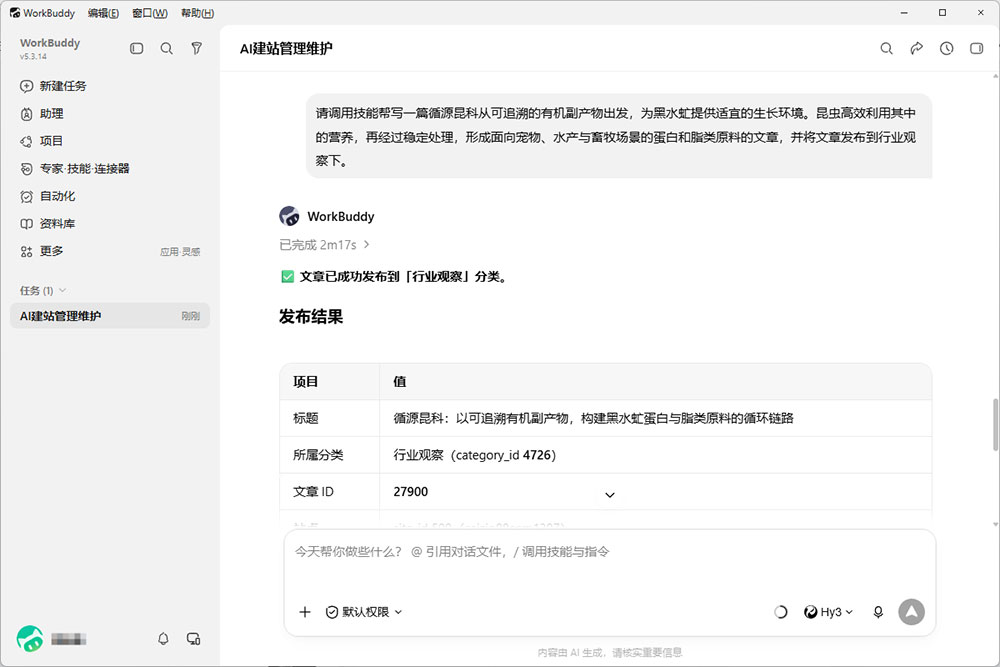
Task: Click the filter icon beside sidebar search
Action: tap(196, 48)
